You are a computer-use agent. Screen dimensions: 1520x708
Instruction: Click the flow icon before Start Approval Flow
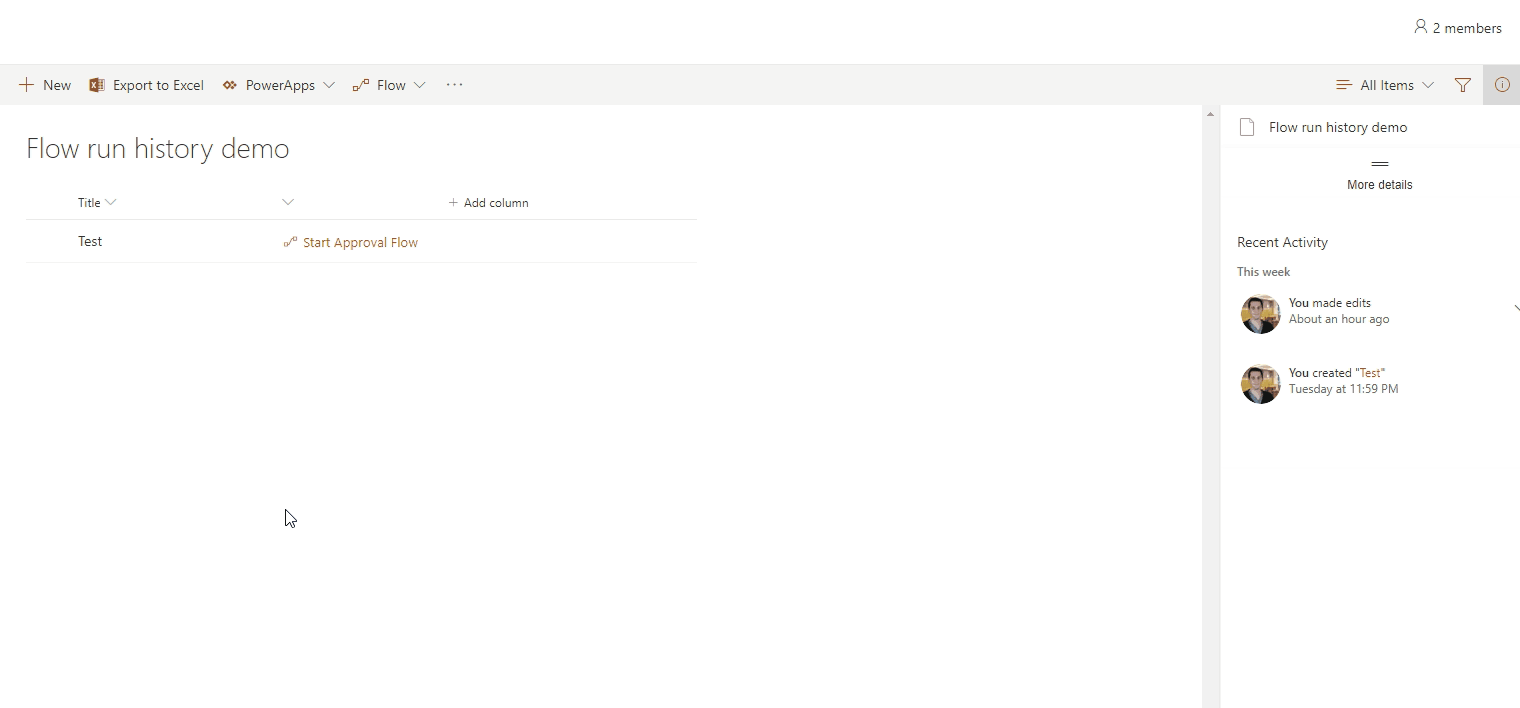click(289, 242)
